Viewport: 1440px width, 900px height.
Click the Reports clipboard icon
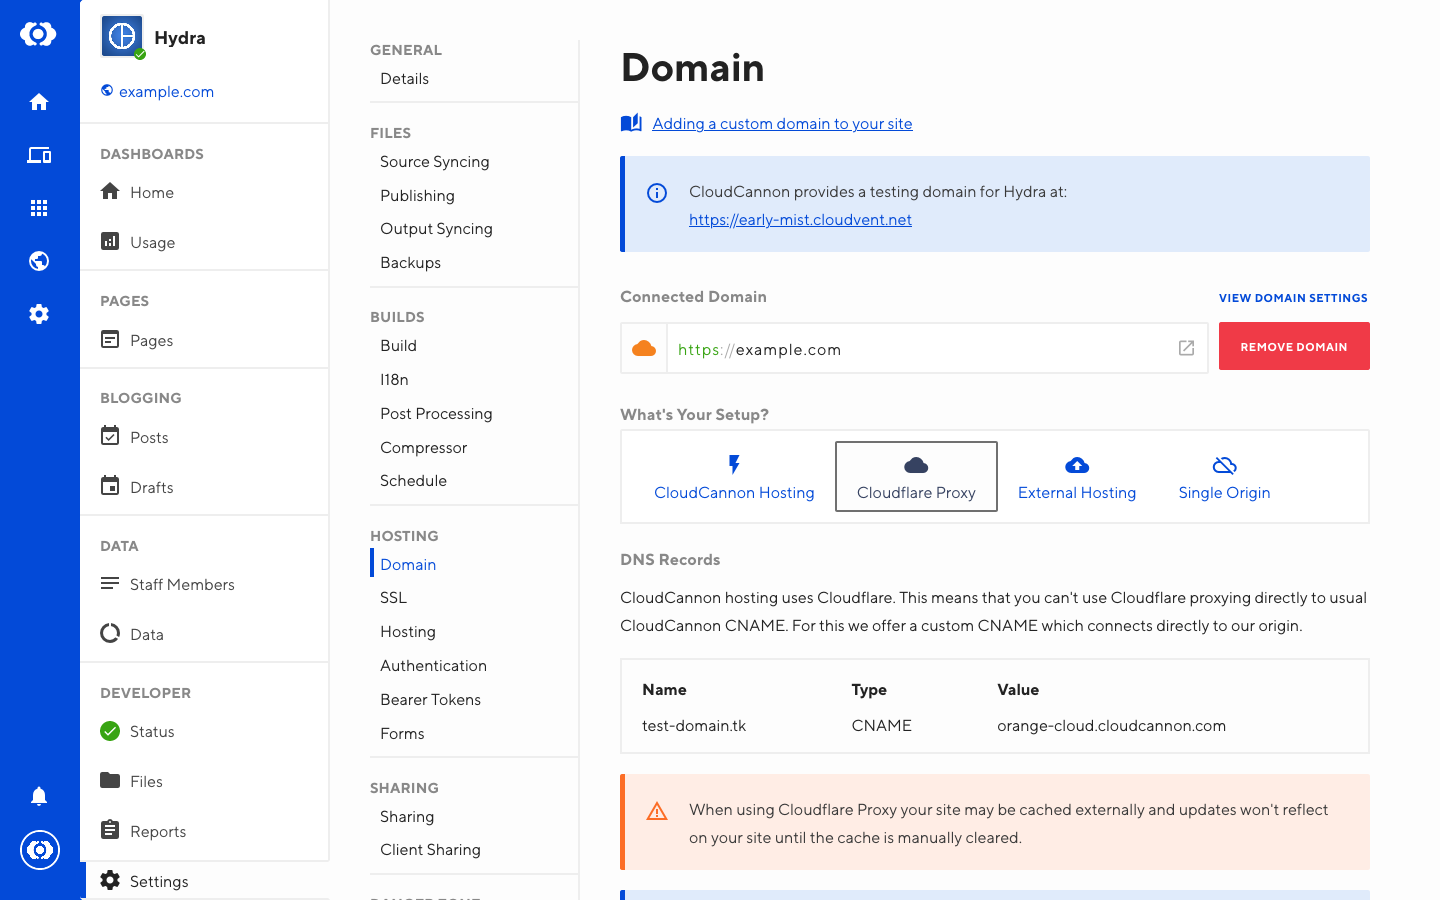click(110, 830)
